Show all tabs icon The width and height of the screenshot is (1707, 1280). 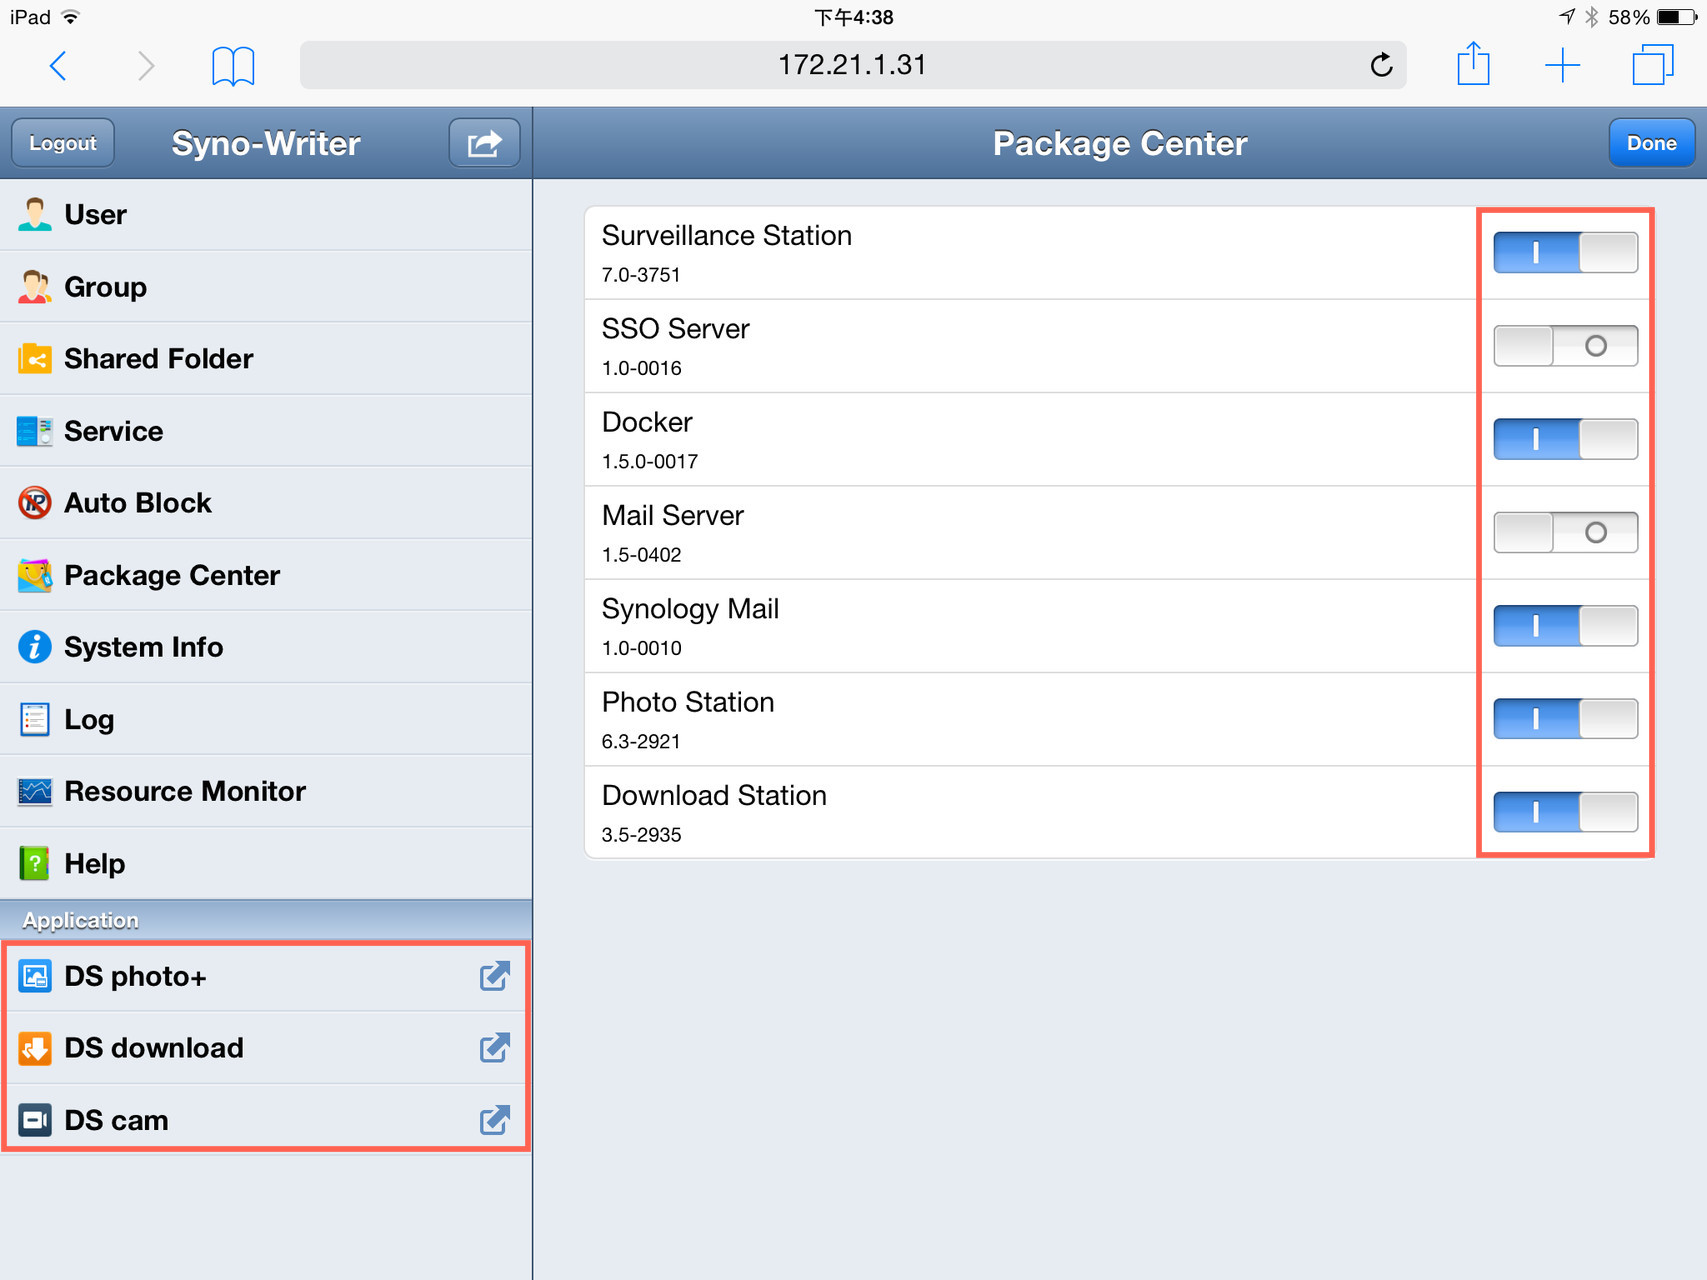1653,65
